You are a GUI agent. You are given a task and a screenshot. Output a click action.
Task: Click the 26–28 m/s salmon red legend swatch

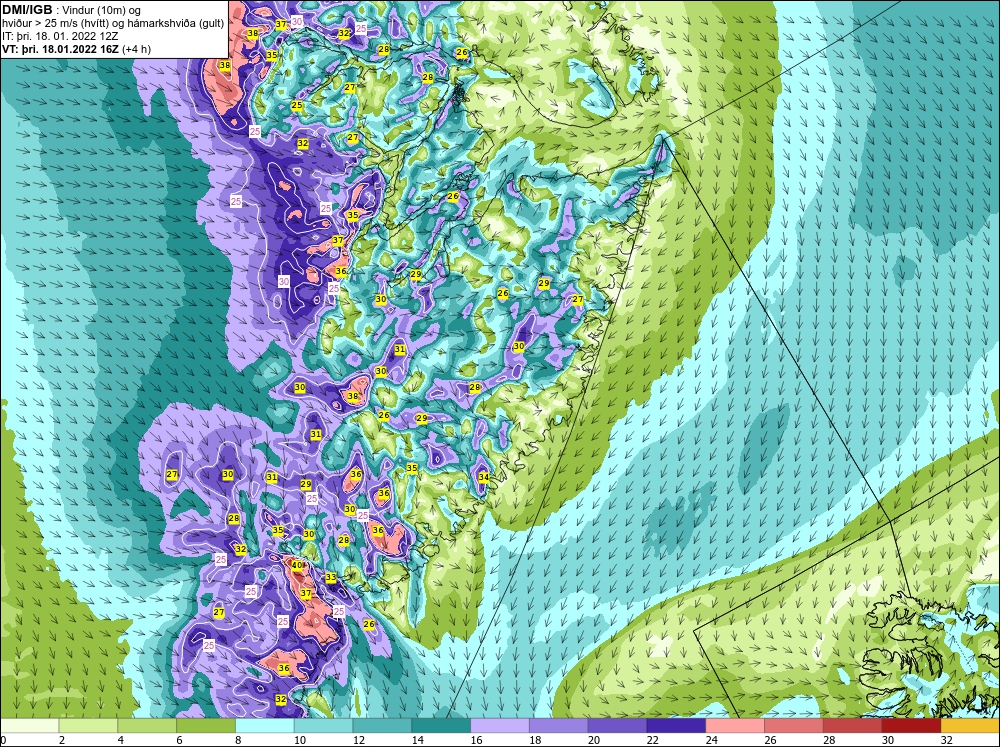pos(794,726)
